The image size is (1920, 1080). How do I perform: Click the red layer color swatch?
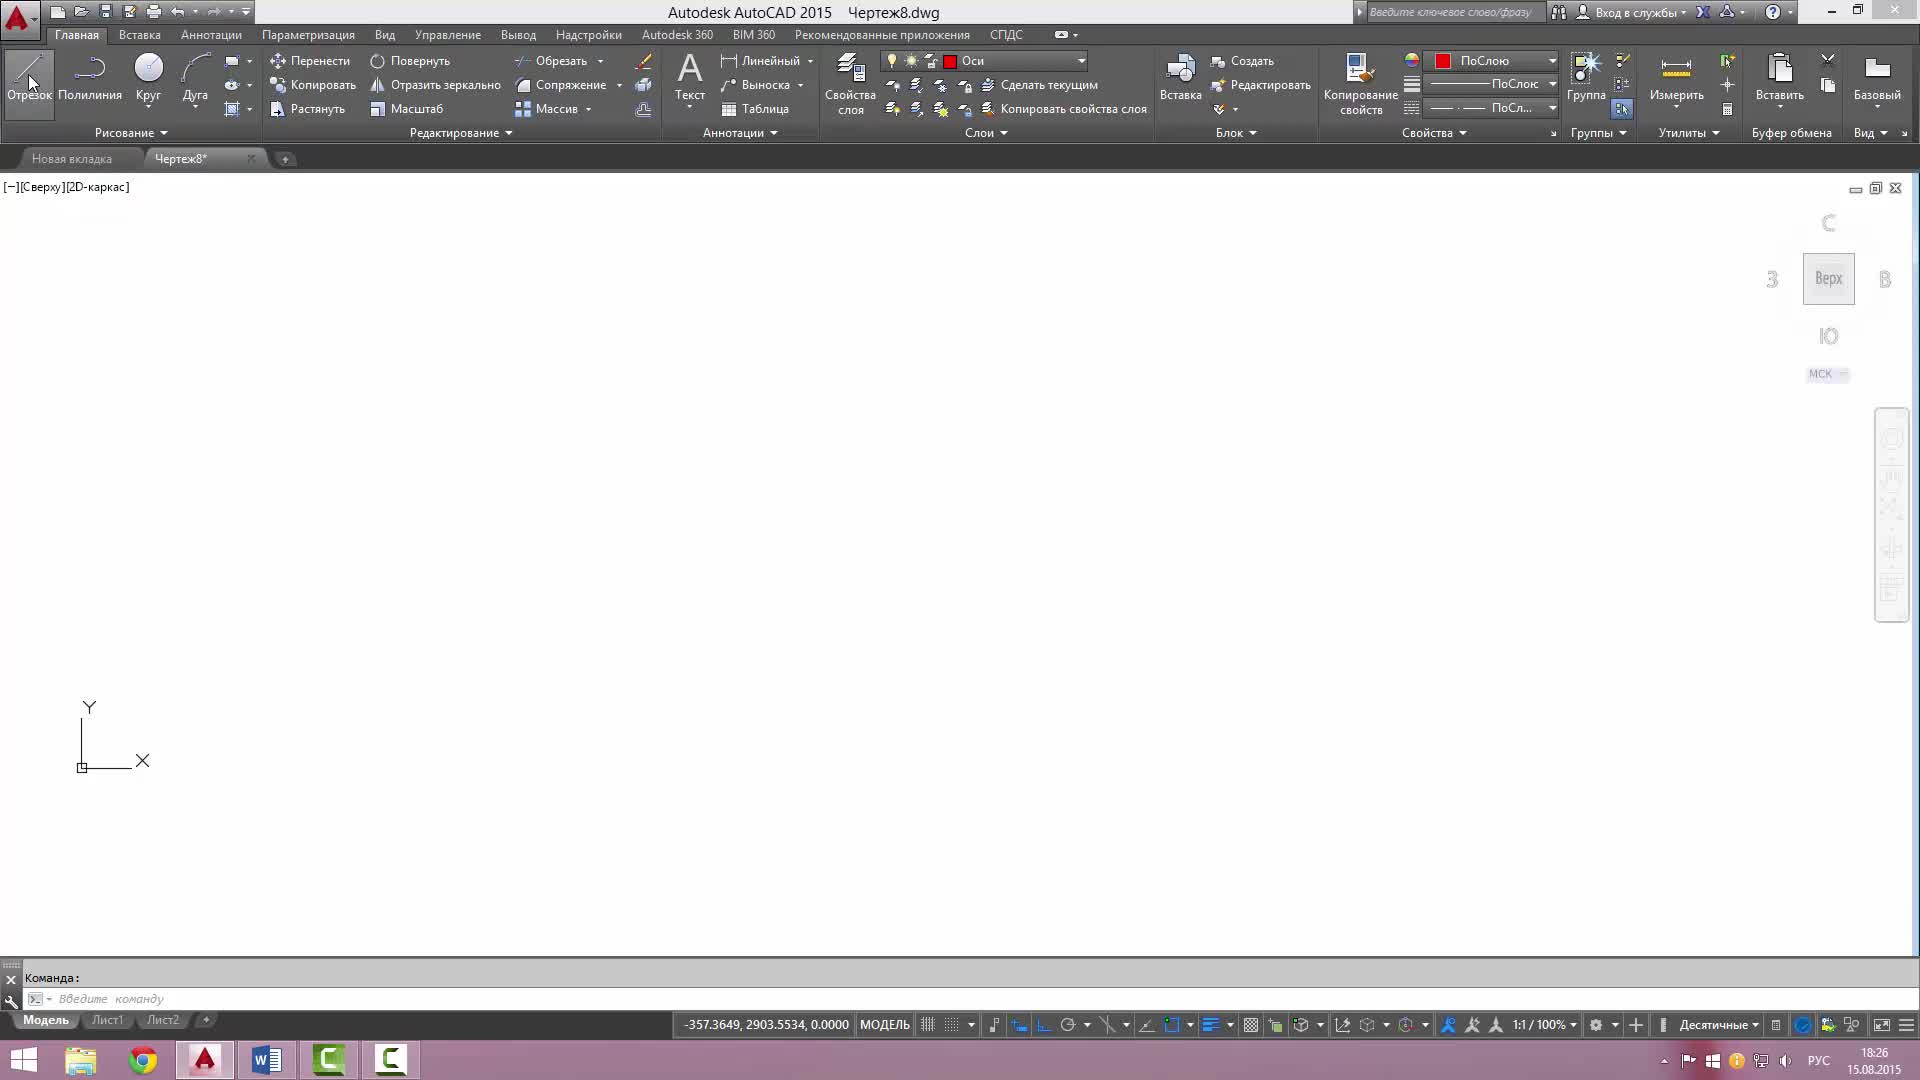pyautogui.click(x=950, y=61)
